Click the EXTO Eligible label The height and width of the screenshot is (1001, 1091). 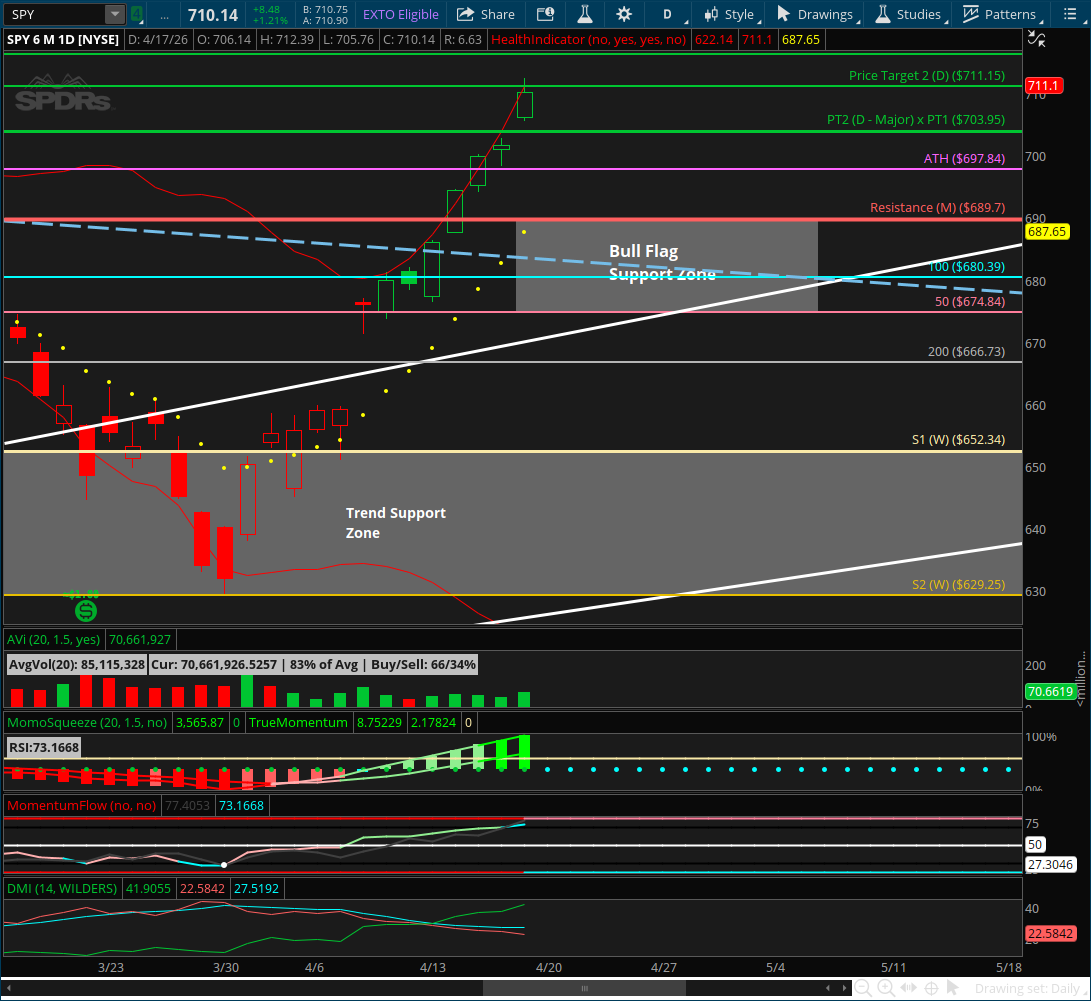pos(401,15)
